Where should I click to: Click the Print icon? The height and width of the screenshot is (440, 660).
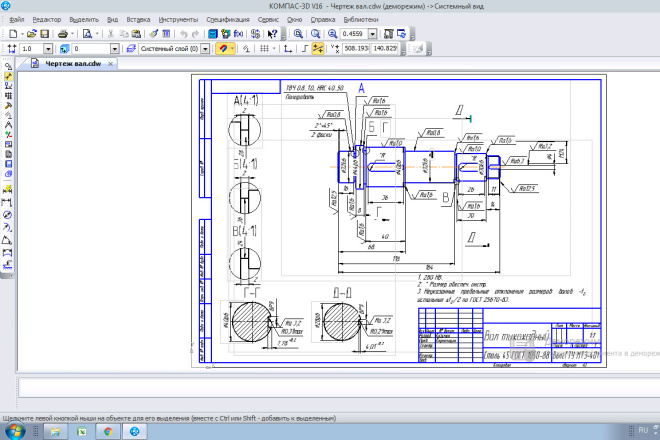[x=63, y=34]
